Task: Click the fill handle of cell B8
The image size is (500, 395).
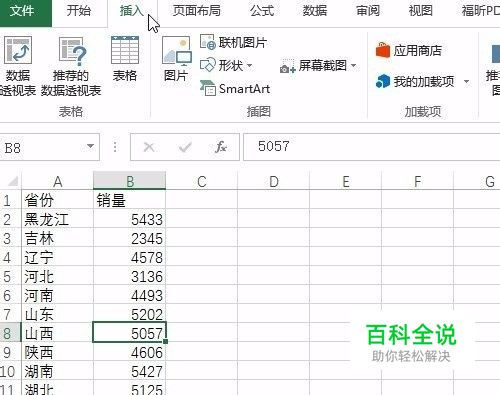Action: pyautogui.click(x=166, y=341)
